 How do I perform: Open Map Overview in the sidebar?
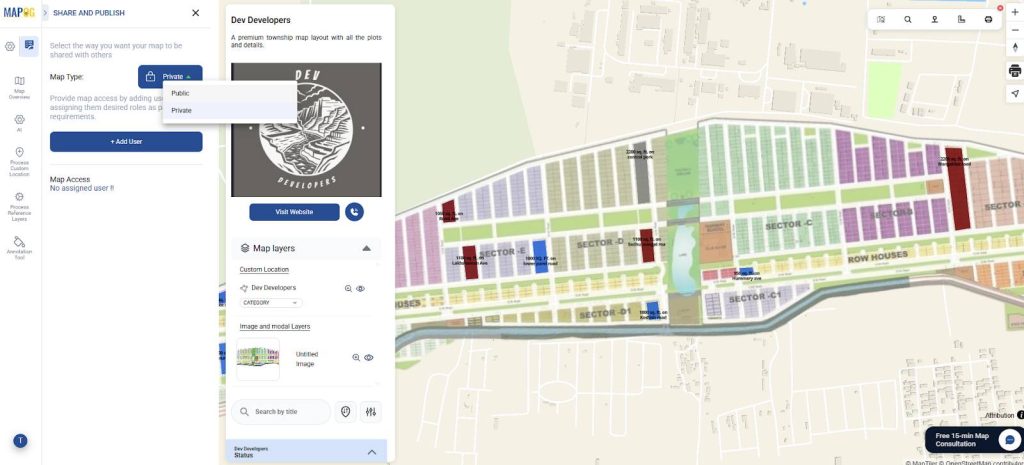(19, 87)
